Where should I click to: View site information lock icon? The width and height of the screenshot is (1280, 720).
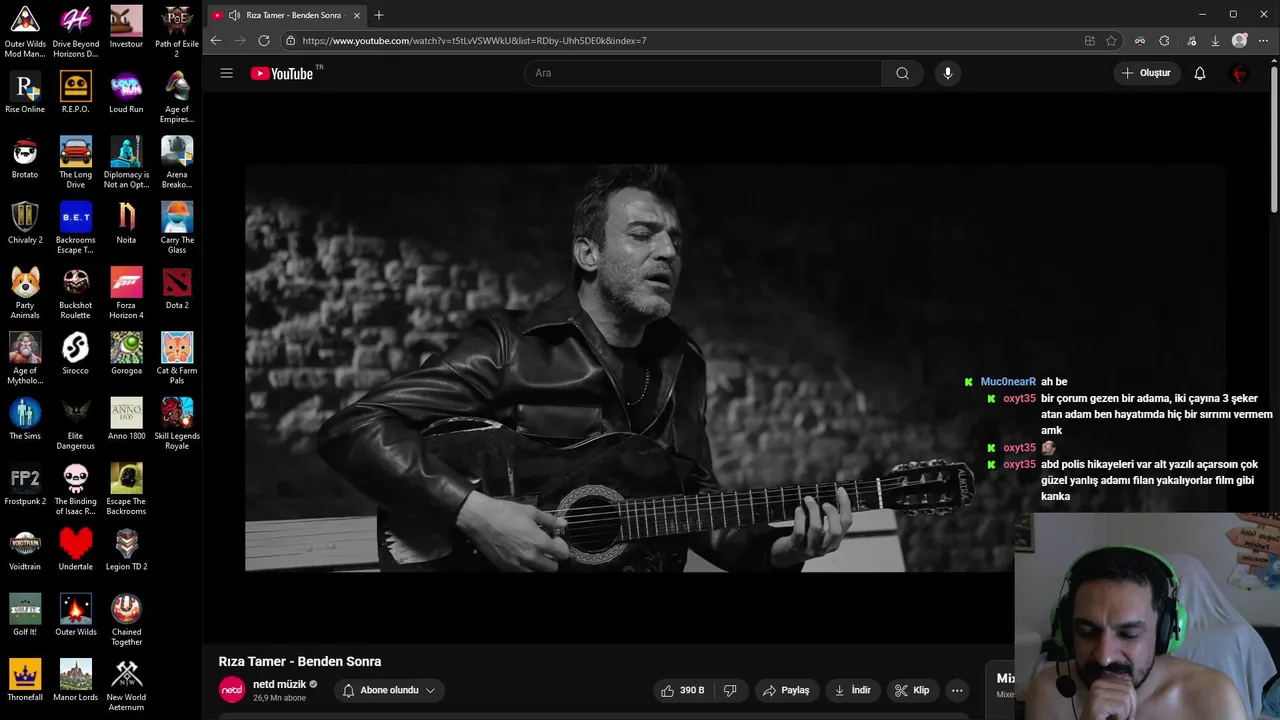(x=290, y=41)
